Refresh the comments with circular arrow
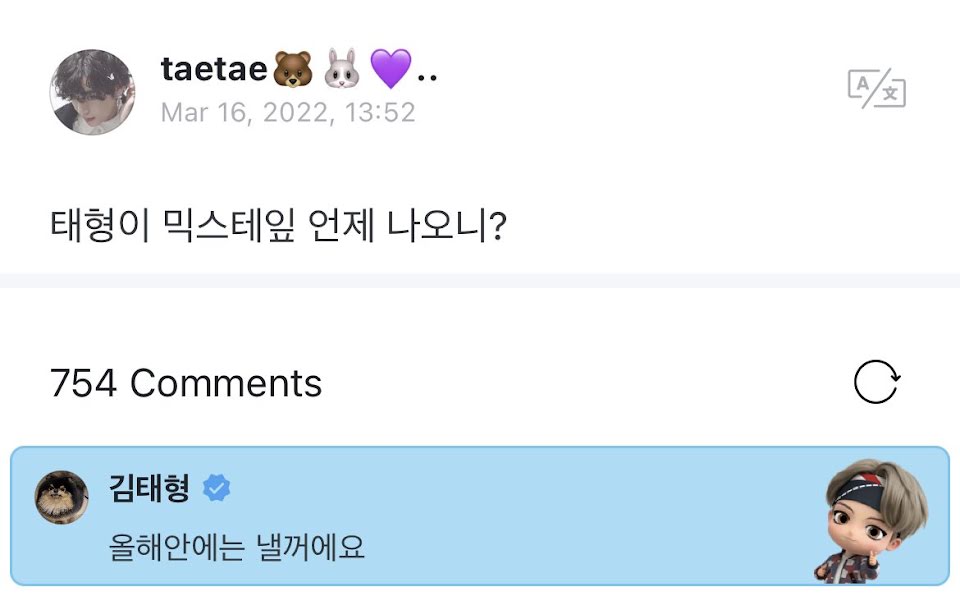Image resolution: width=960 pixels, height=610 pixels. coord(876,383)
